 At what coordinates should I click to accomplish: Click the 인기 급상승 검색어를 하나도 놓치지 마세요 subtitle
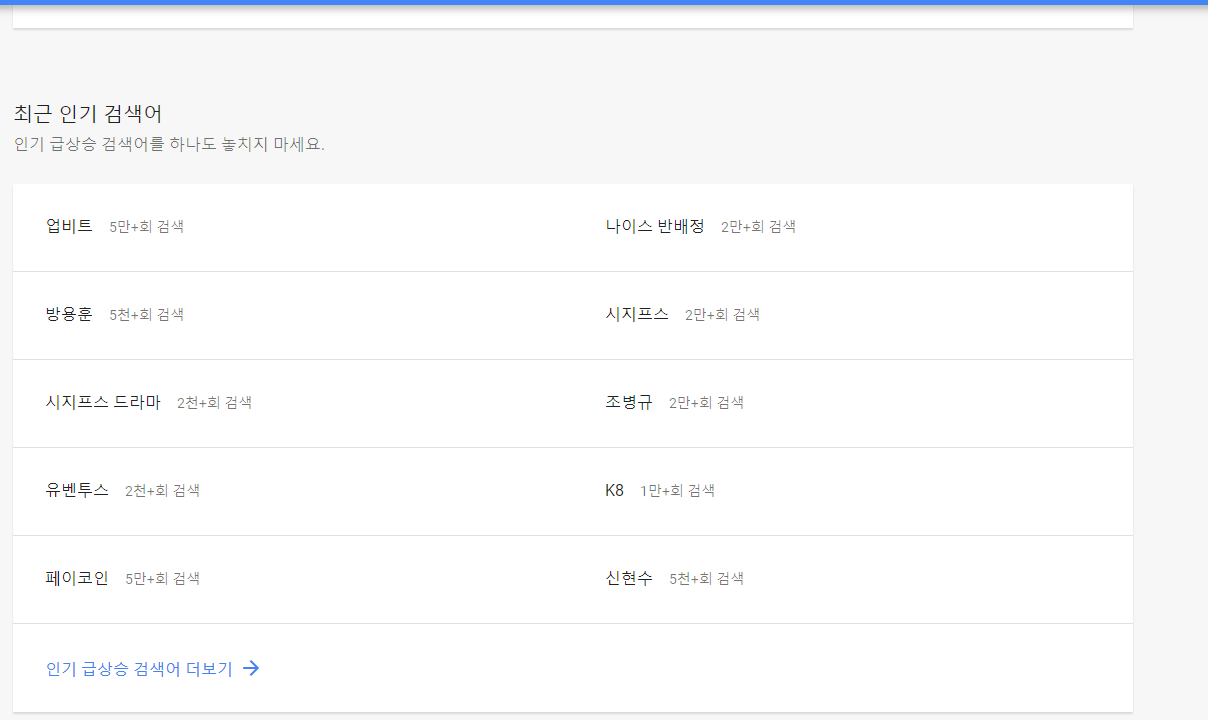169,144
